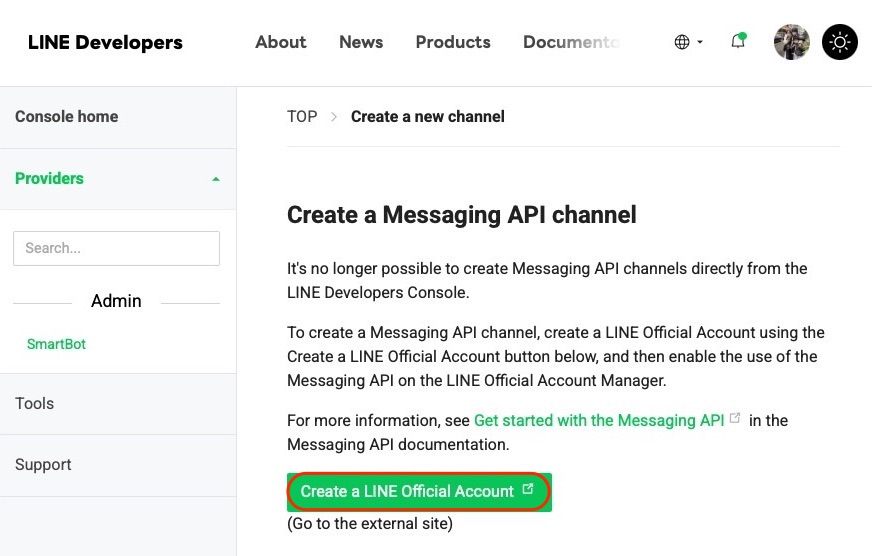Image resolution: width=872 pixels, height=556 pixels.
Task: Open the About menu item
Action: pos(281,42)
